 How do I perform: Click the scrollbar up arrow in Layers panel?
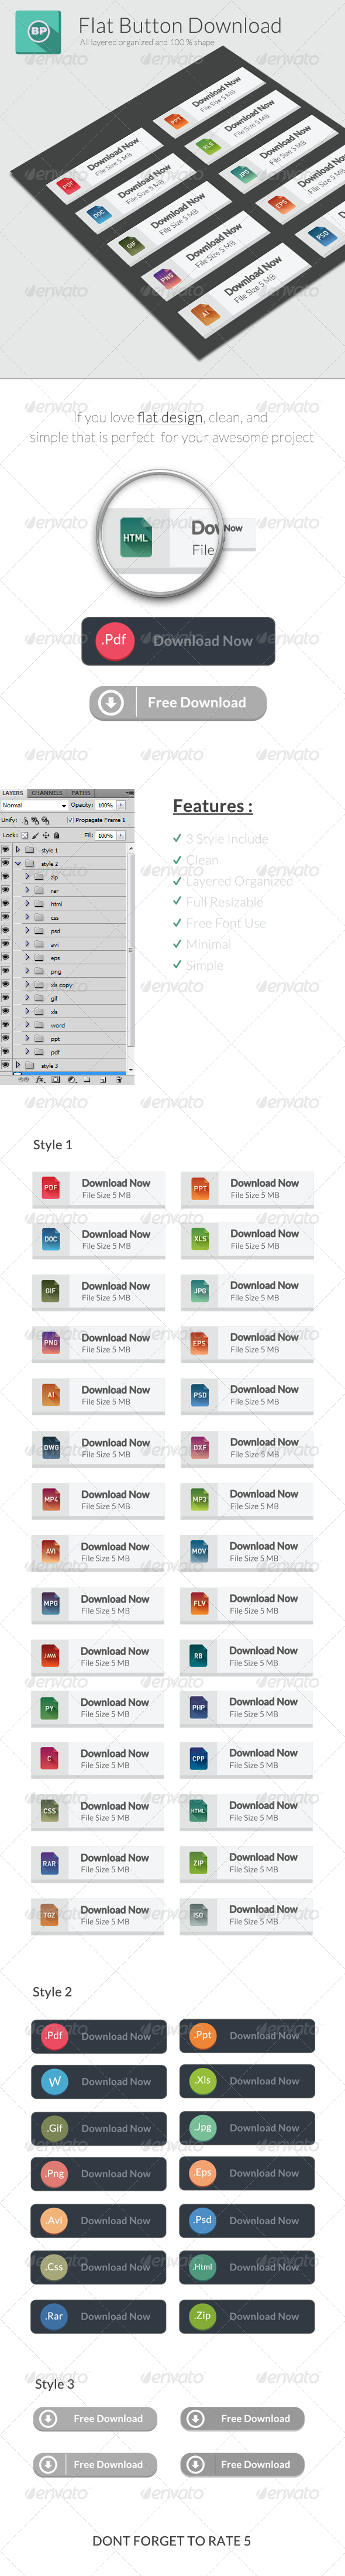[x=131, y=848]
